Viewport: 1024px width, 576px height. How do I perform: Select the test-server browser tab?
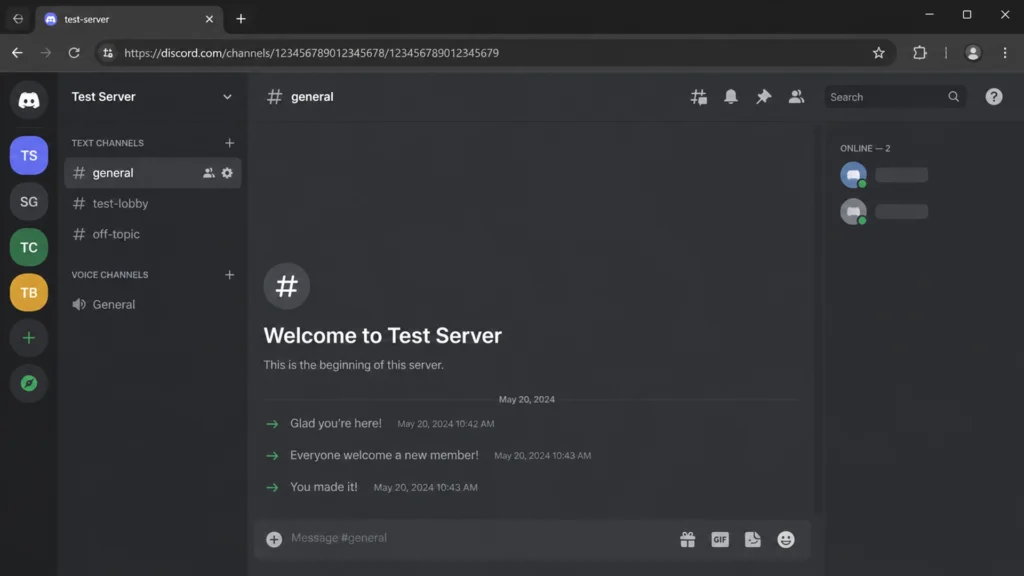tap(129, 20)
